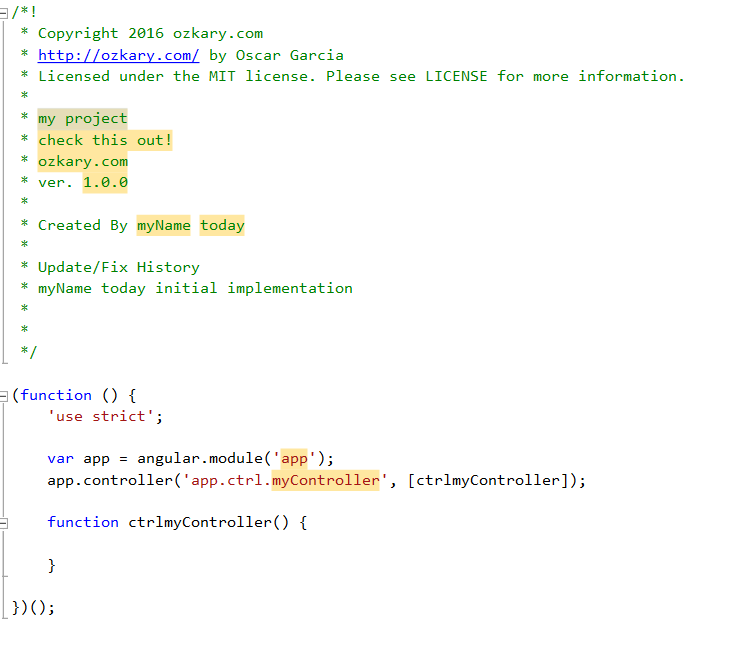The width and height of the screenshot is (744, 648).
Task: Click the closing })(); line
Action: pos(33,607)
